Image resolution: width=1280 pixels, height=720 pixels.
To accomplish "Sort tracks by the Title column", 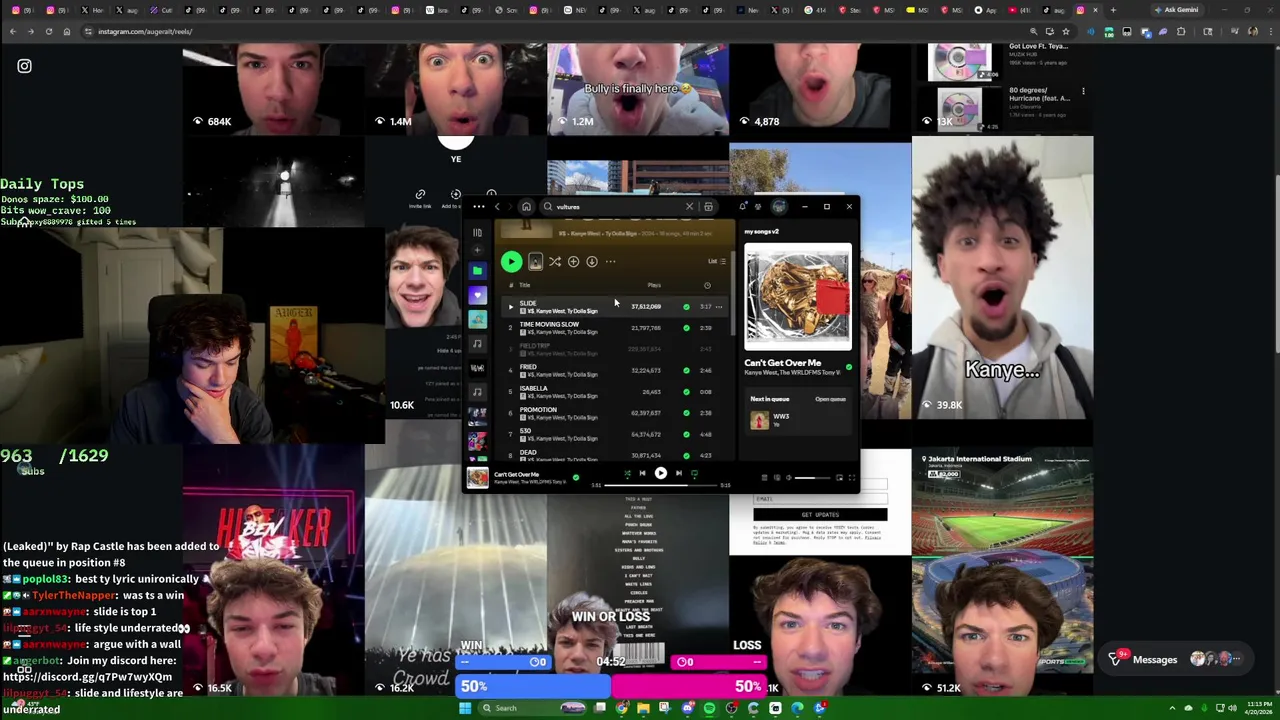I will [525, 285].
